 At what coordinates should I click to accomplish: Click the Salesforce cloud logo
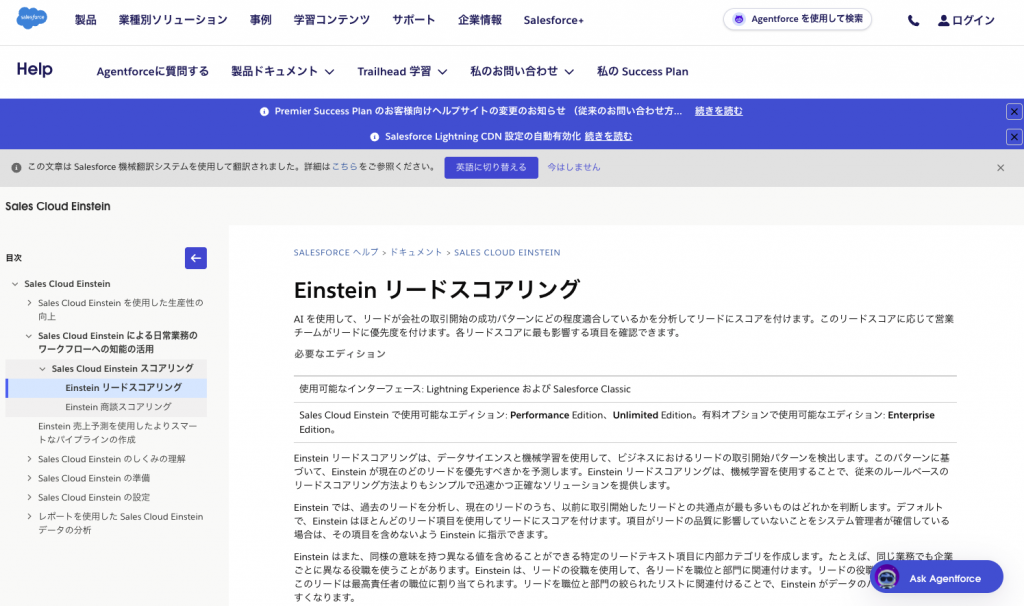coord(32,19)
